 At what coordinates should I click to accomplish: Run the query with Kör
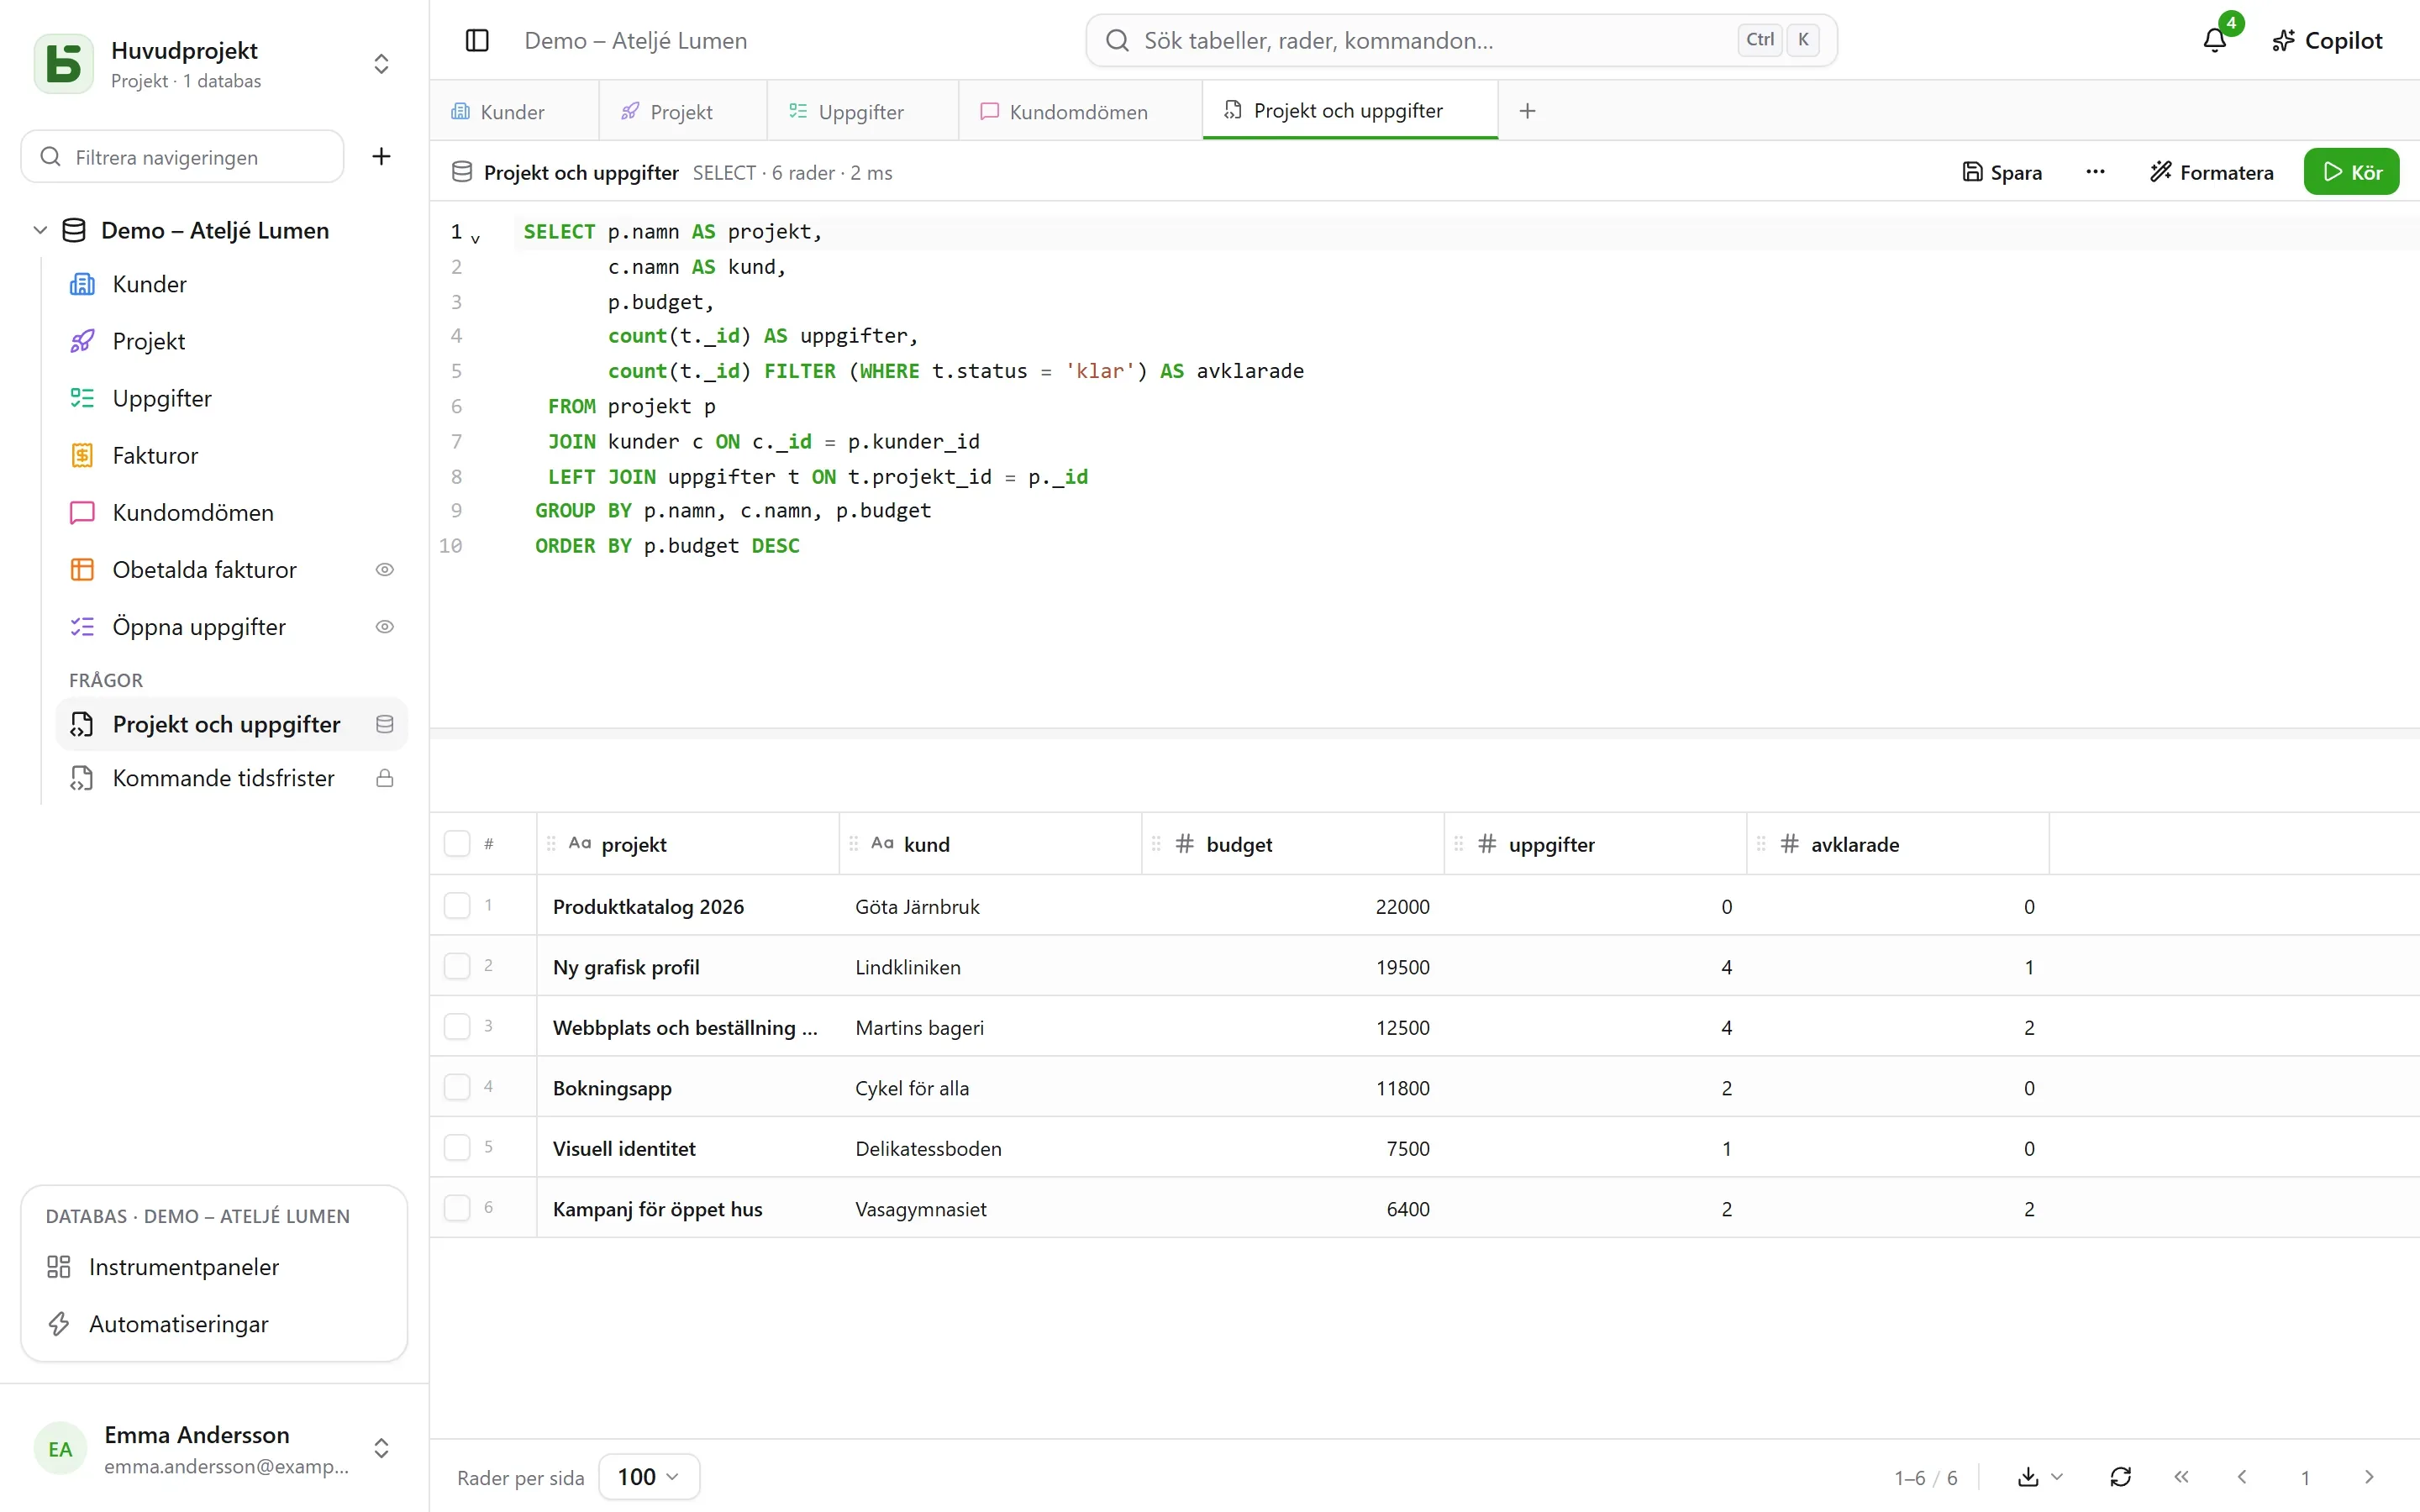(2351, 172)
